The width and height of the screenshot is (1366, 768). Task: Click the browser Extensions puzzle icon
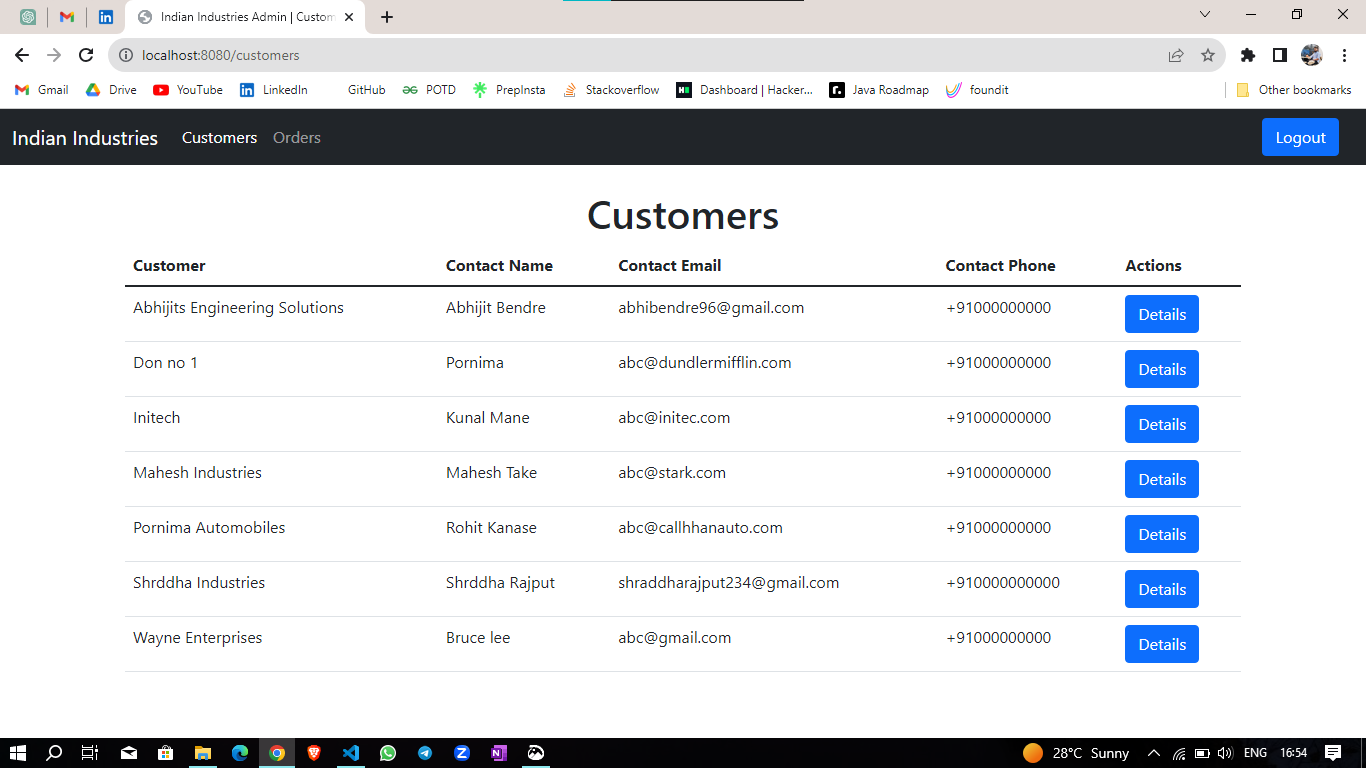[1248, 57]
